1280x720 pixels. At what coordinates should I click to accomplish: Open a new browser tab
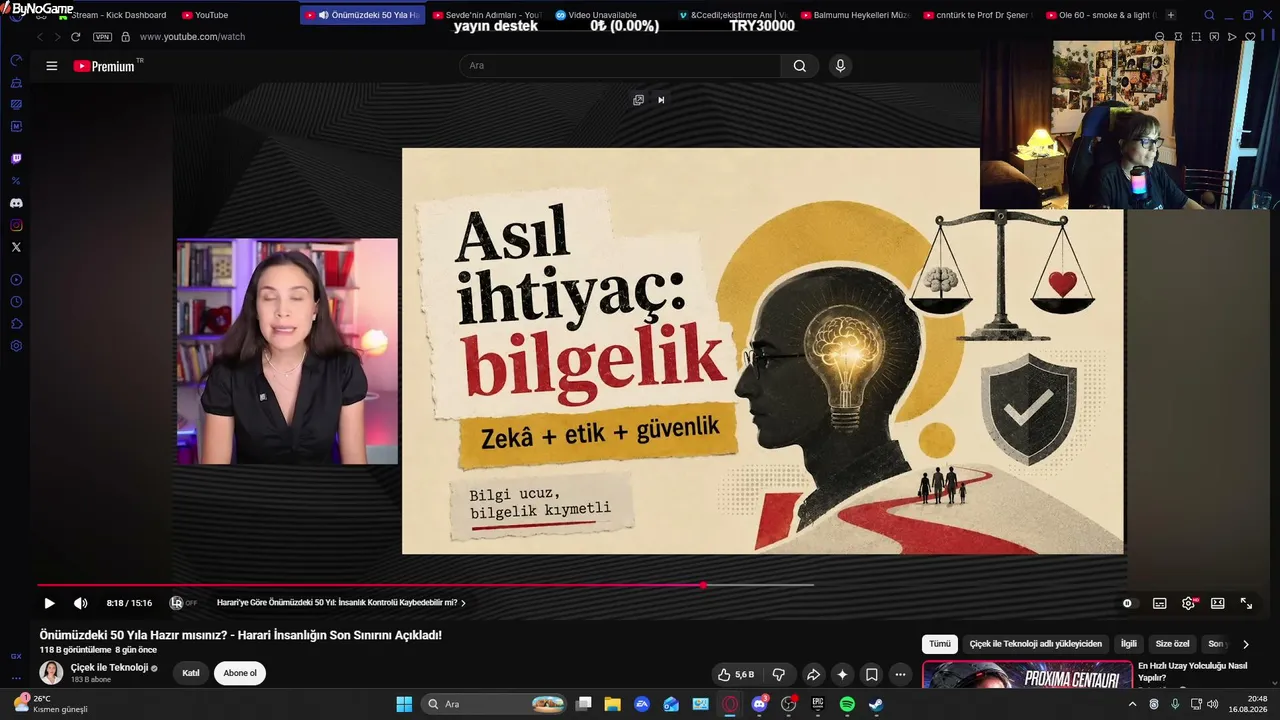(x=1171, y=15)
